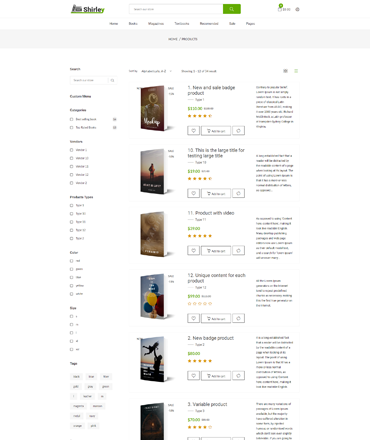Compare the 'New badge product'

click(x=238, y=376)
